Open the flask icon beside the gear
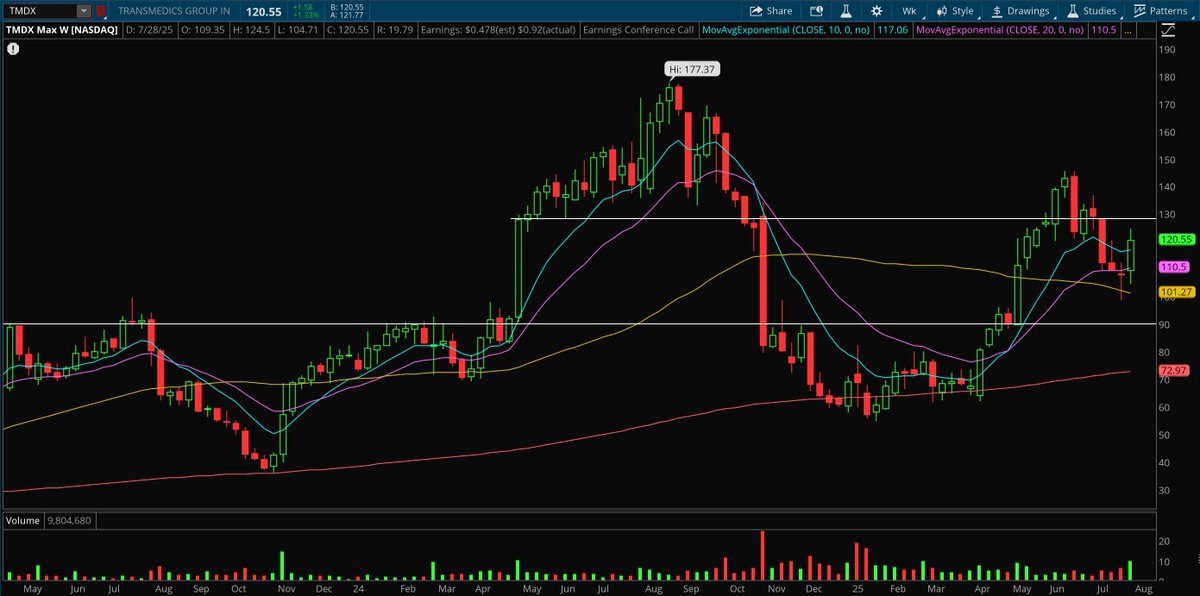This screenshot has width=1200, height=596. (x=845, y=11)
